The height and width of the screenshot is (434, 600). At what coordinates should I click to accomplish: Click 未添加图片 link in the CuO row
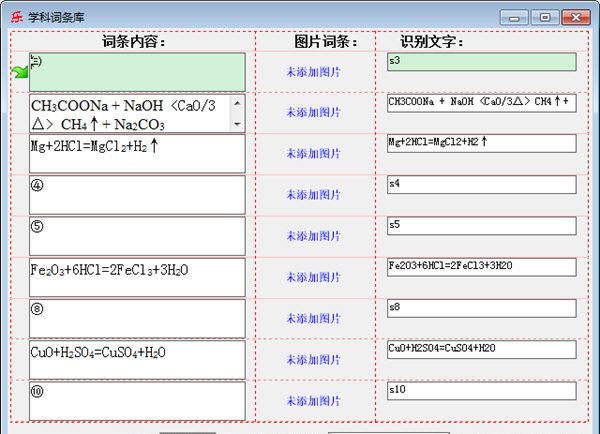313,360
